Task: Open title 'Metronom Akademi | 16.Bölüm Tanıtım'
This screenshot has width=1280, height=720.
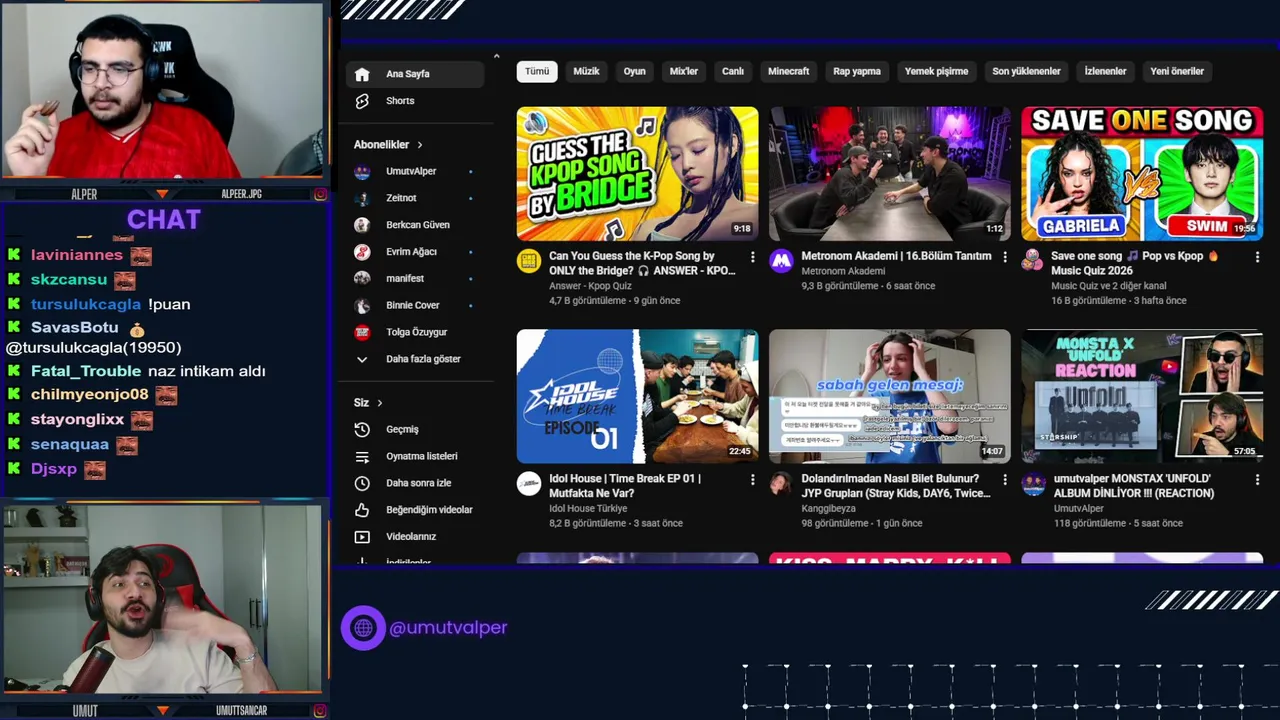Action: (896, 256)
